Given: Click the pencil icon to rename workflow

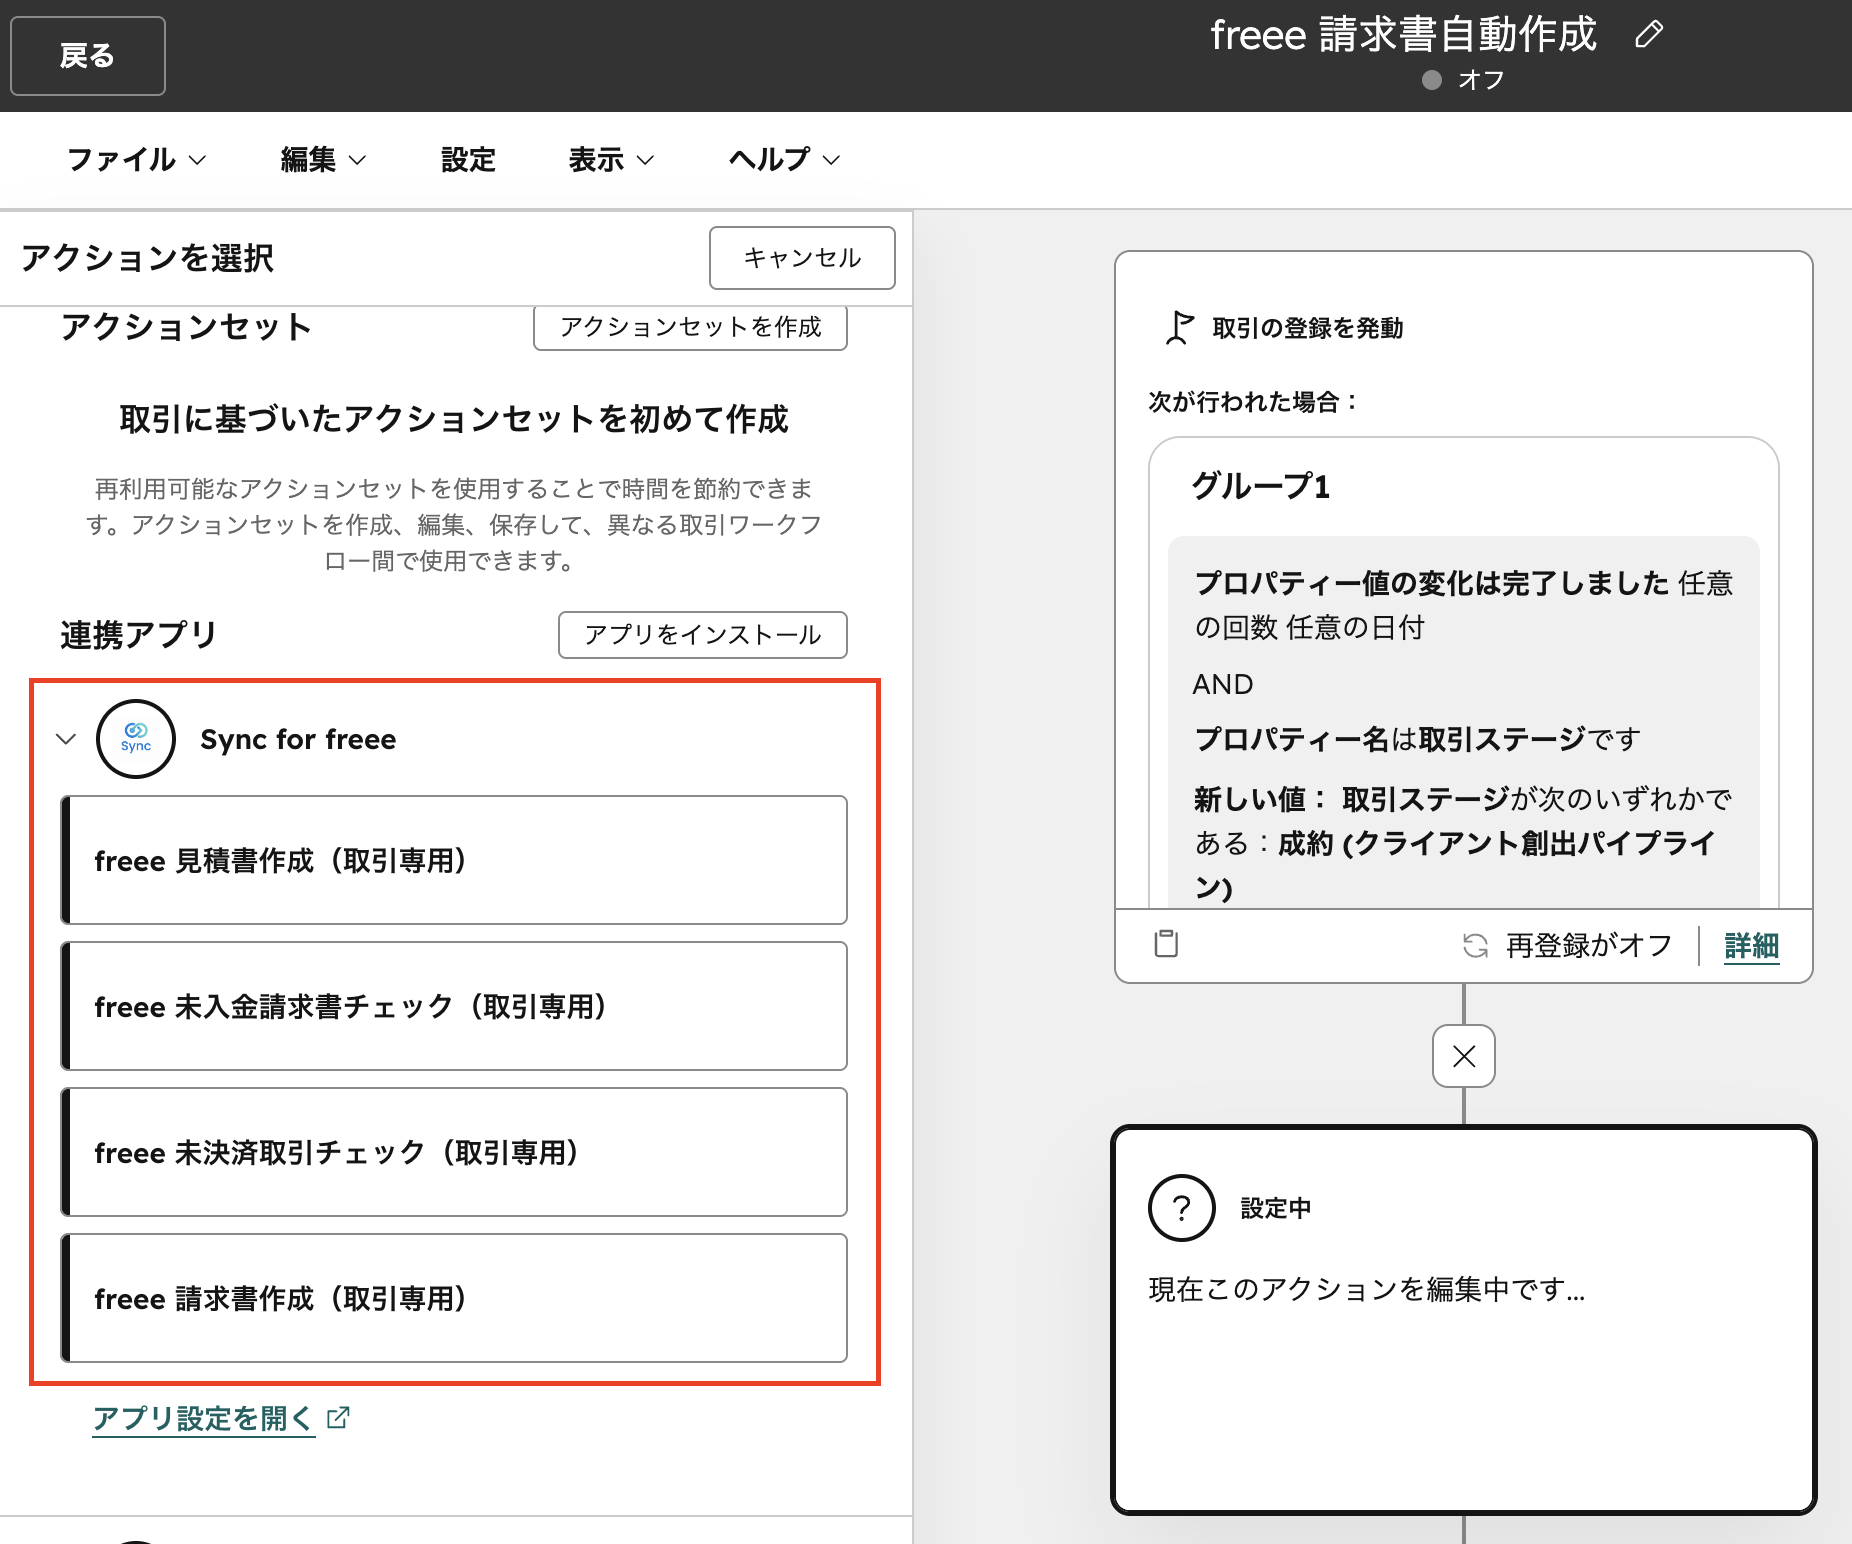Looking at the screenshot, I should [1649, 35].
